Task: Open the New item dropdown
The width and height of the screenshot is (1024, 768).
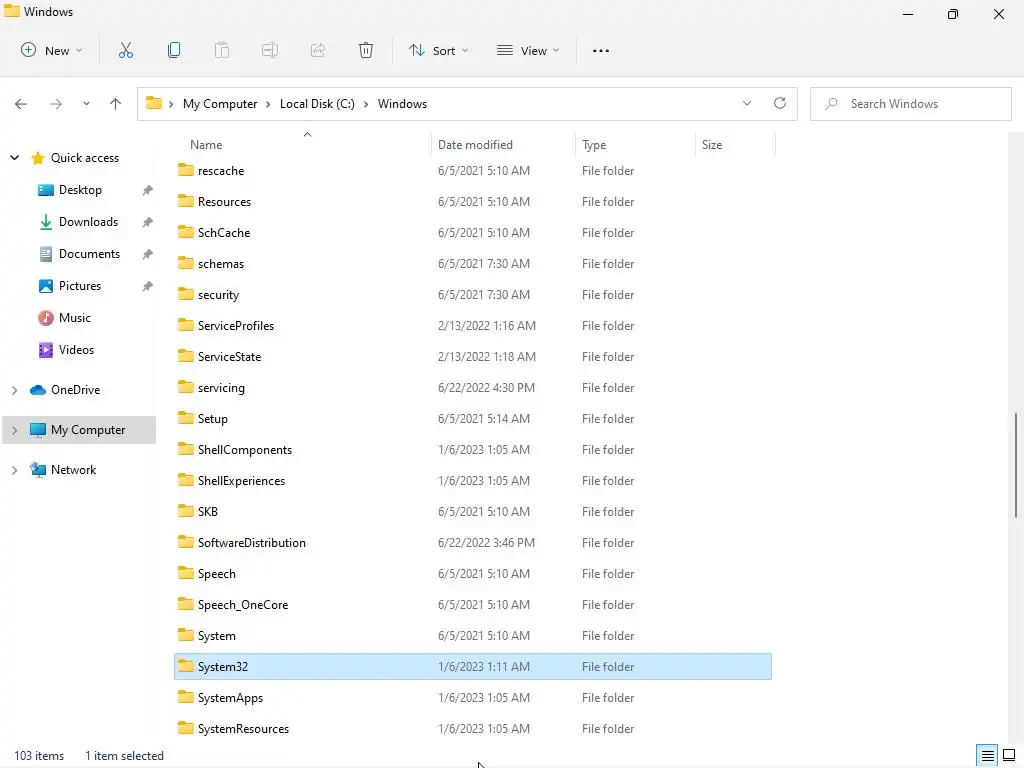Action: point(52,50)
